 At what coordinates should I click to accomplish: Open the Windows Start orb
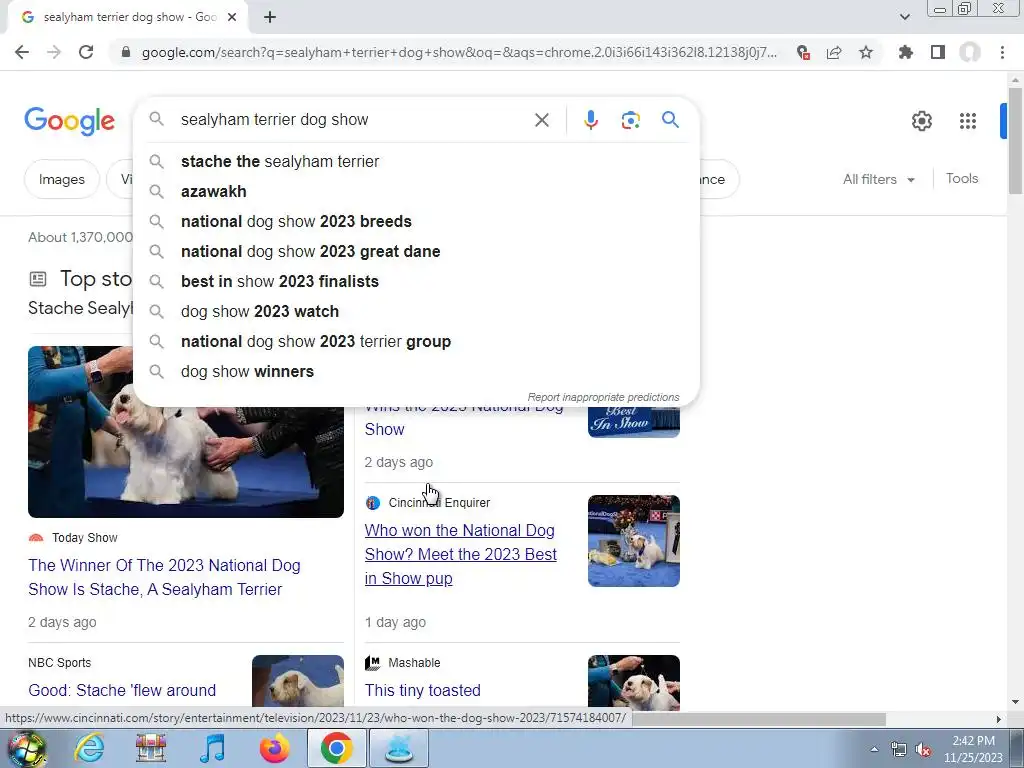pyautogui.click(x=26, y=748)
